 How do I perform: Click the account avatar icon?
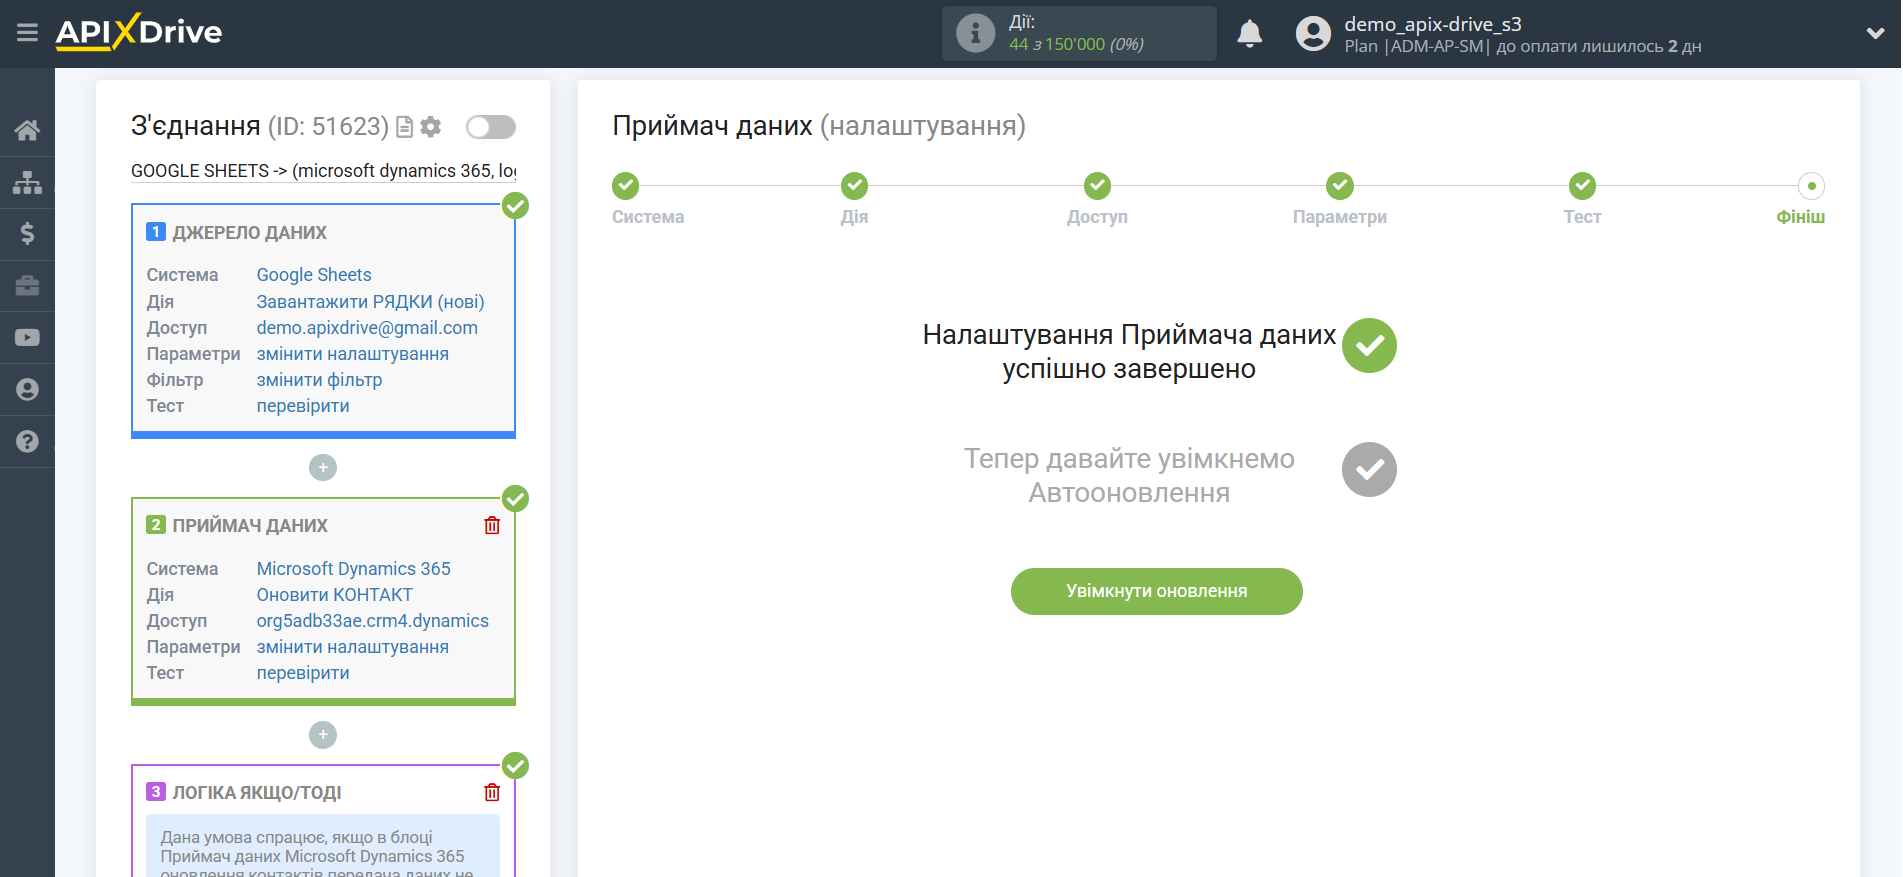coord(1313,33)
